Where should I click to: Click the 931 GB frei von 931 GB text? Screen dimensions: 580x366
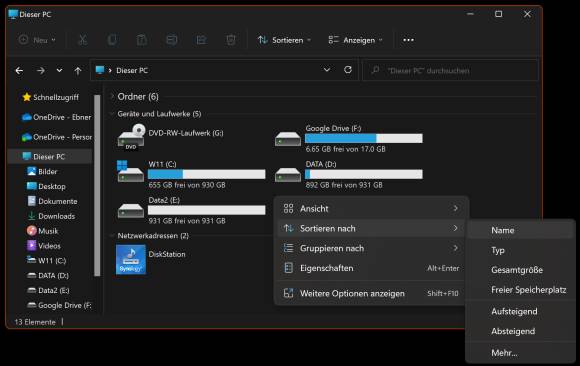(x=187, y=221)
